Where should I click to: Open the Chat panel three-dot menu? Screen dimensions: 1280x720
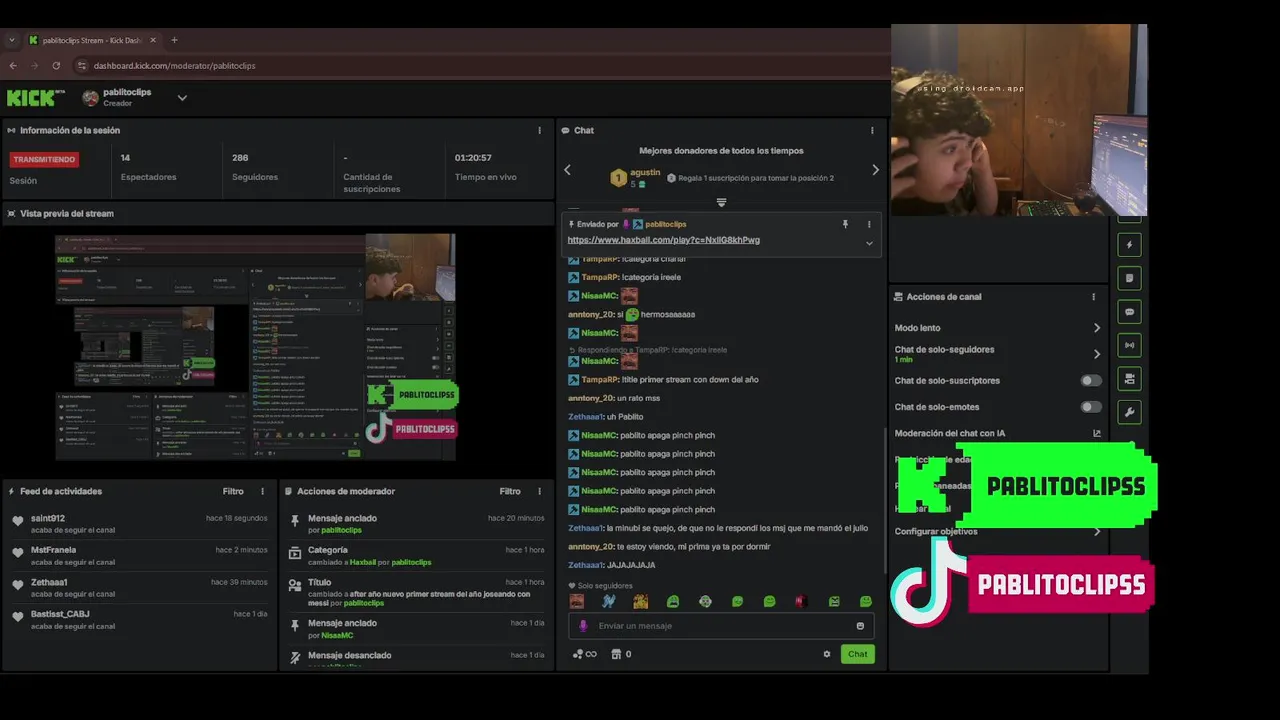pyautogui.click(x=872, y=130)
